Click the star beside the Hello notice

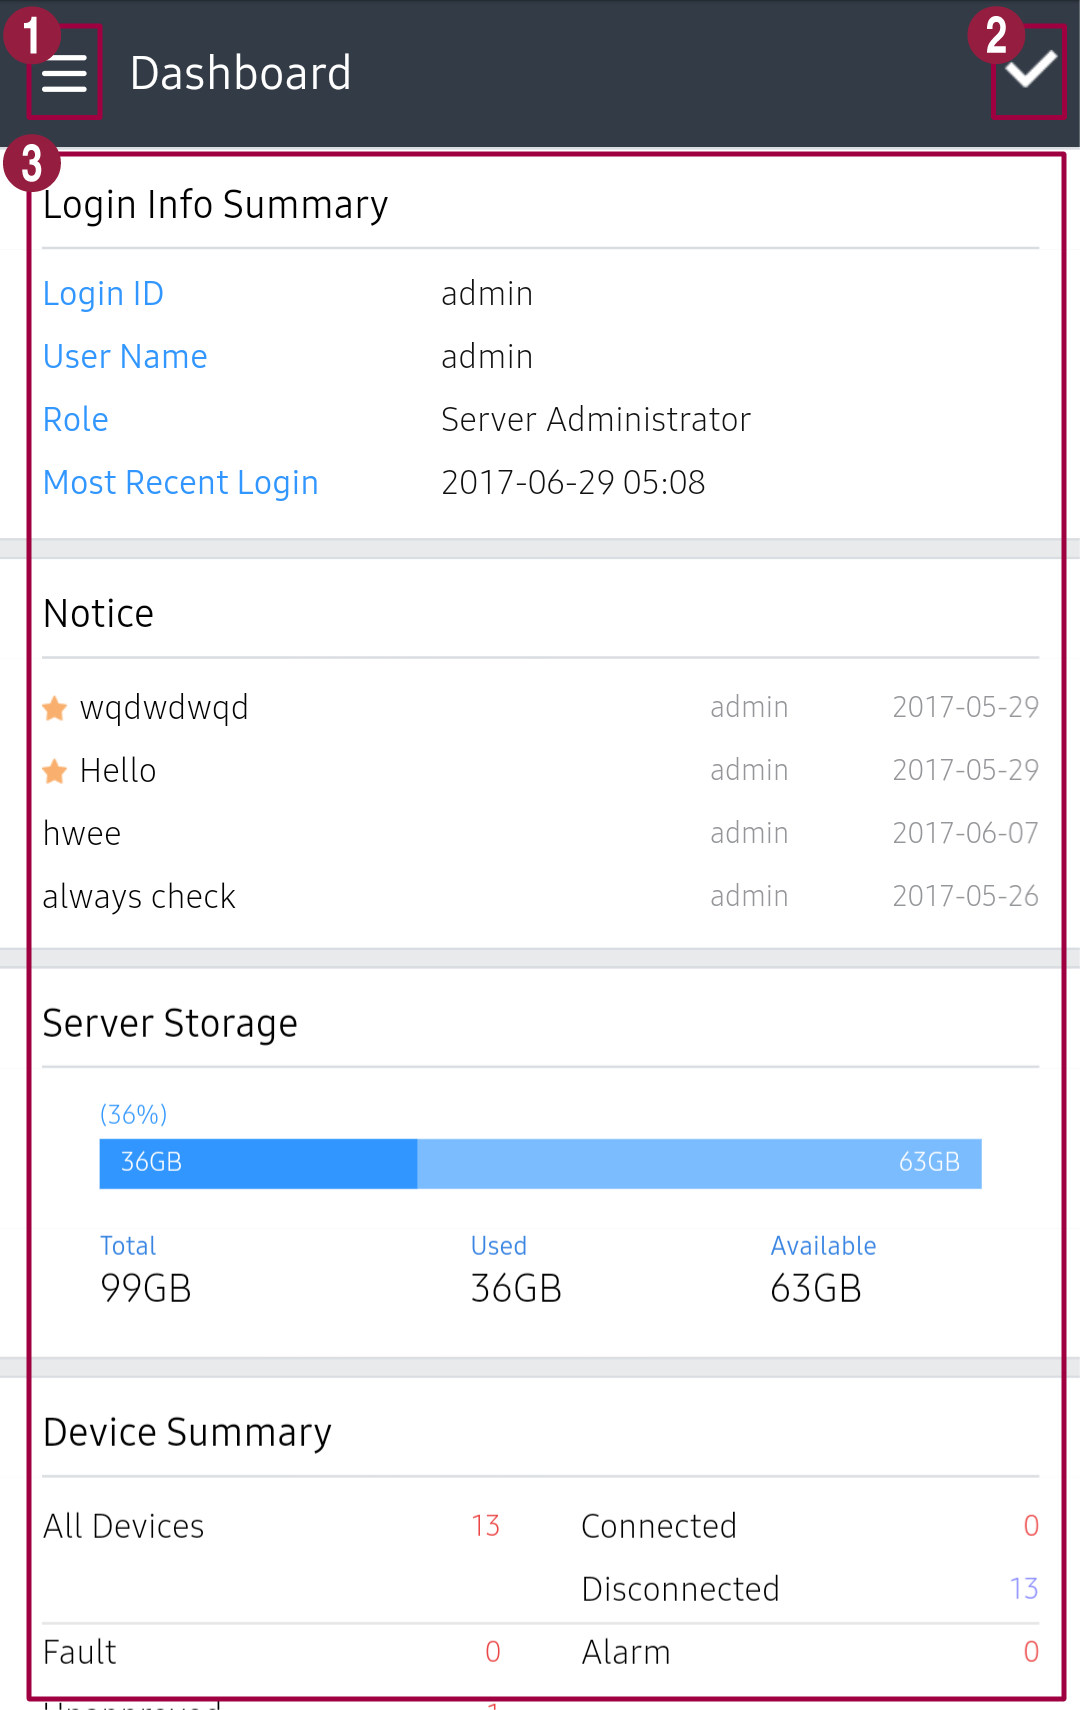click(55, 770)
